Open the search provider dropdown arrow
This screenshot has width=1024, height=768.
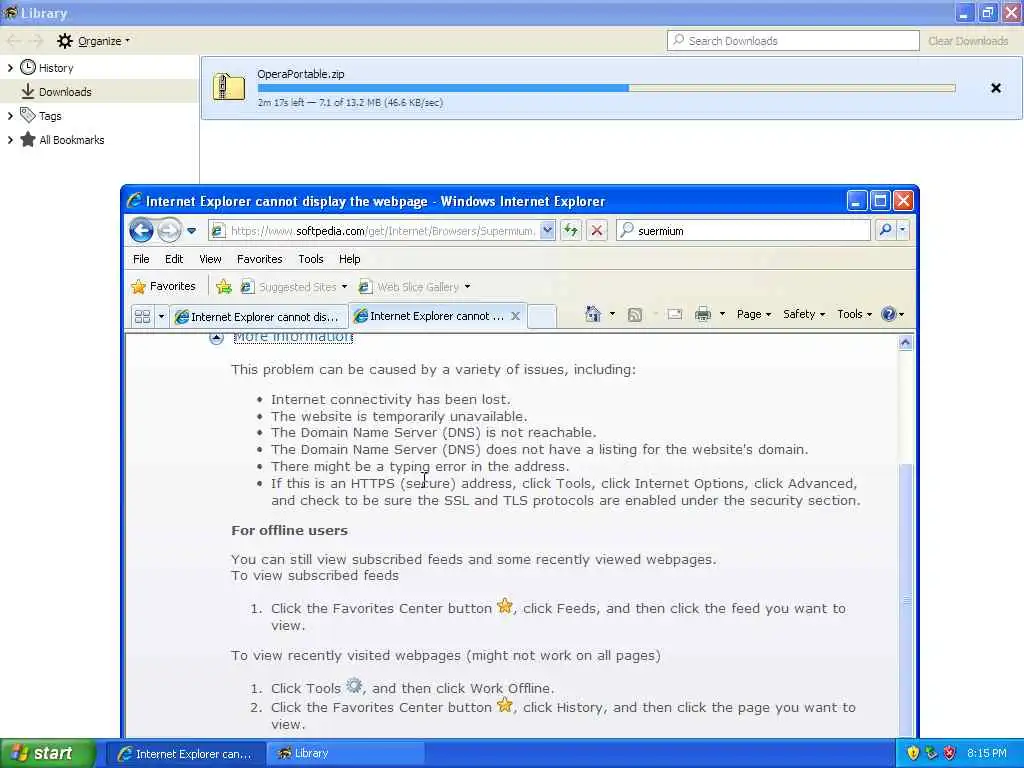coord(903,230)
